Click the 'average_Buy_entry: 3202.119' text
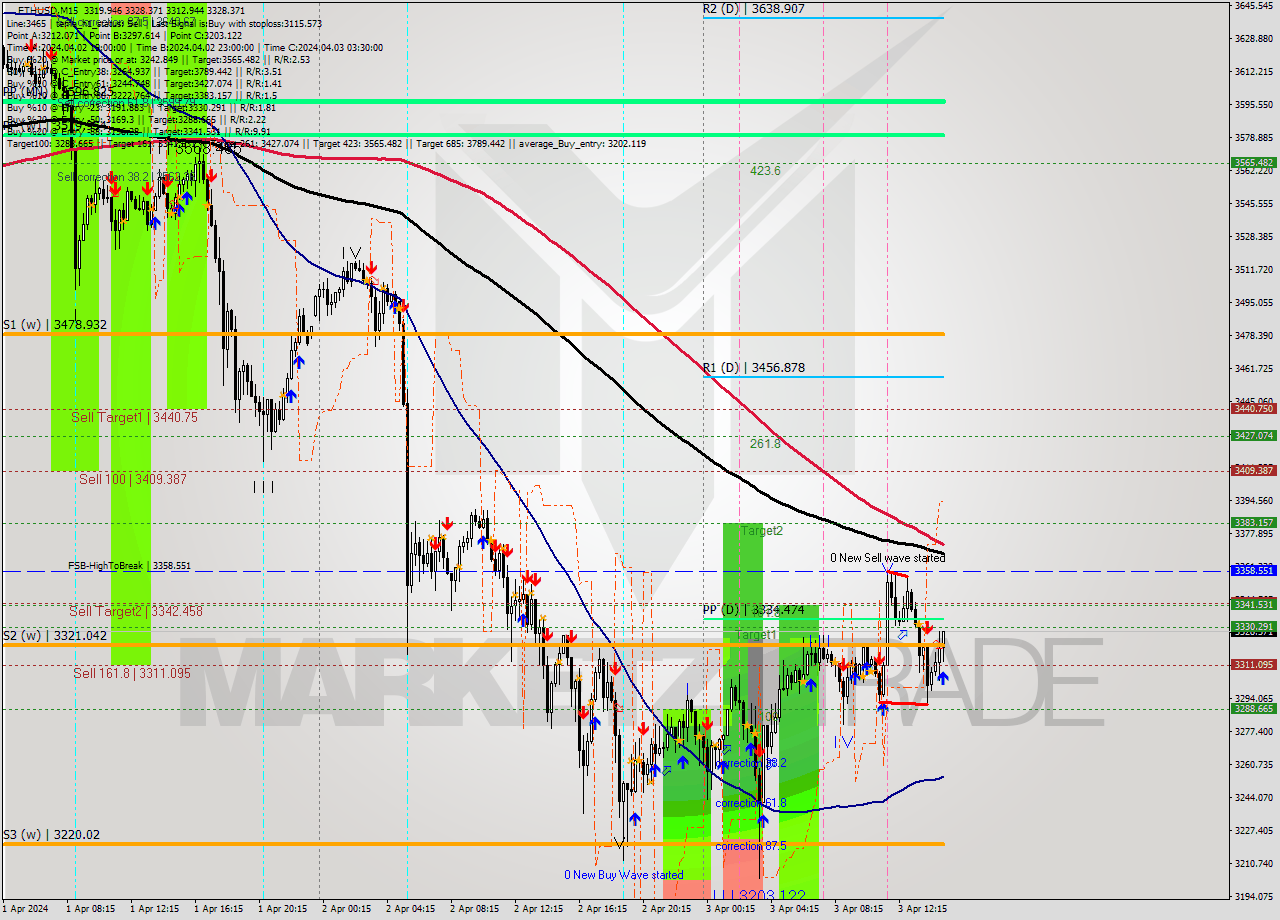Viewport: 1280px width, 920px height. pyautogui.click(x=583, y=144)
